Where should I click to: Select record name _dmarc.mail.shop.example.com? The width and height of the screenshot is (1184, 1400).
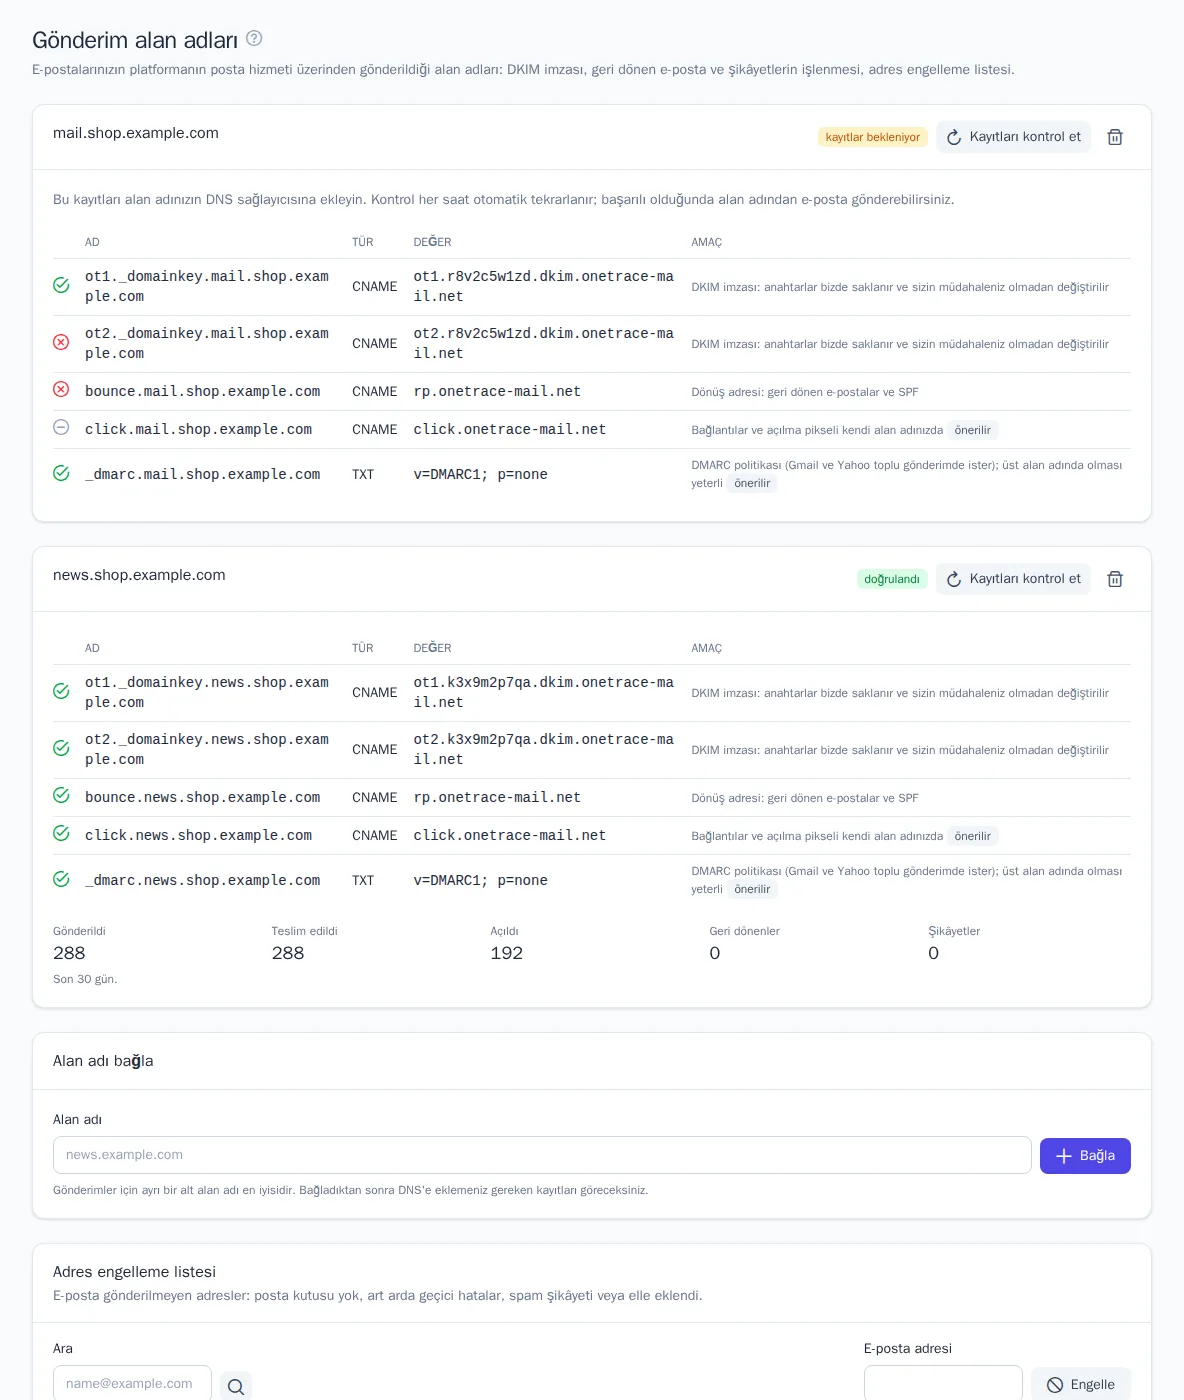pos(203,475)
